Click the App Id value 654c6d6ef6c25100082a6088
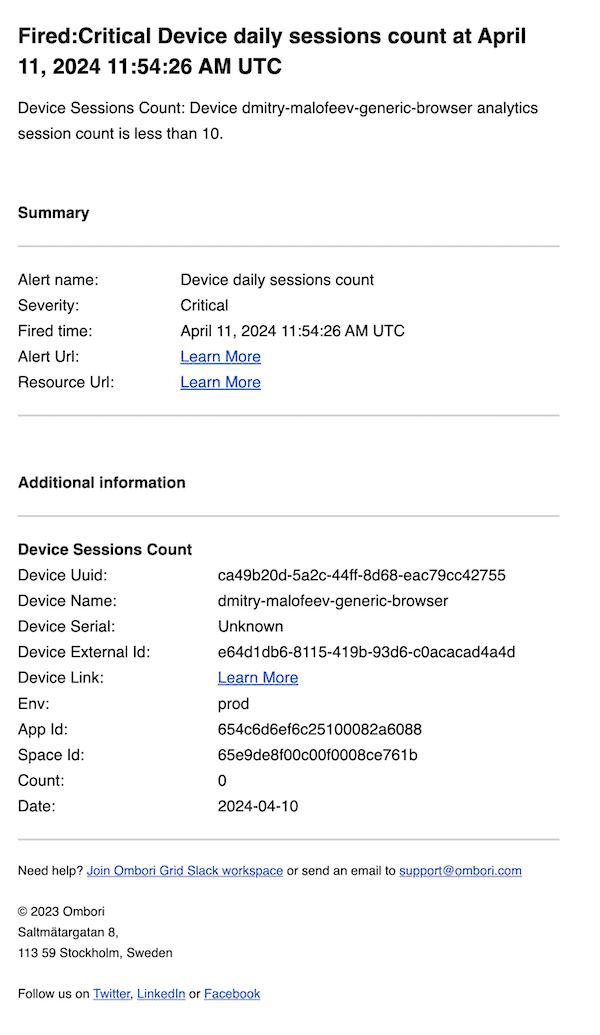 tap(320, 729)
